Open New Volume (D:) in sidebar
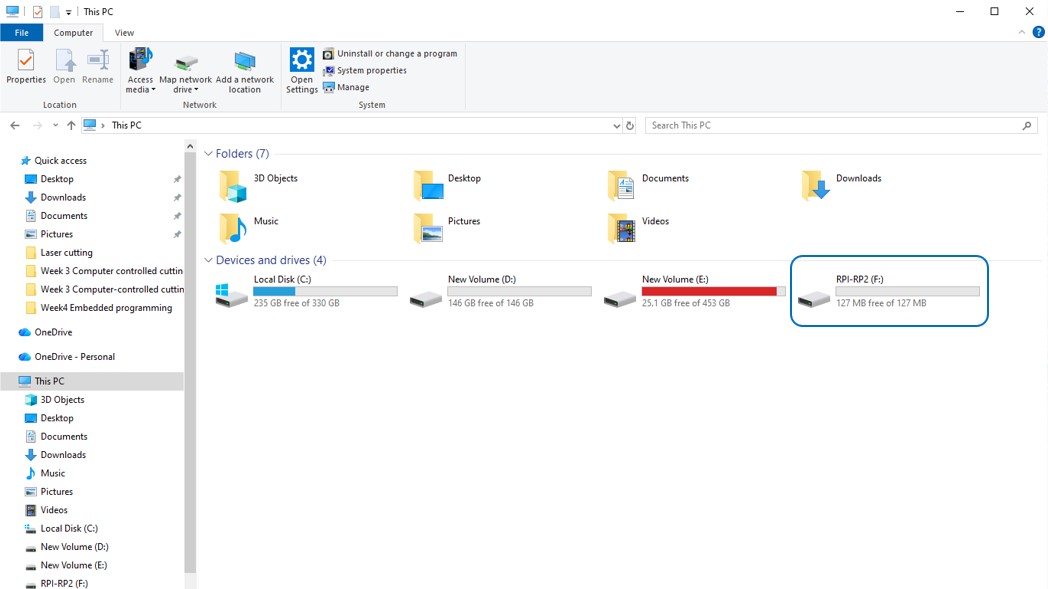 point(74,547)
